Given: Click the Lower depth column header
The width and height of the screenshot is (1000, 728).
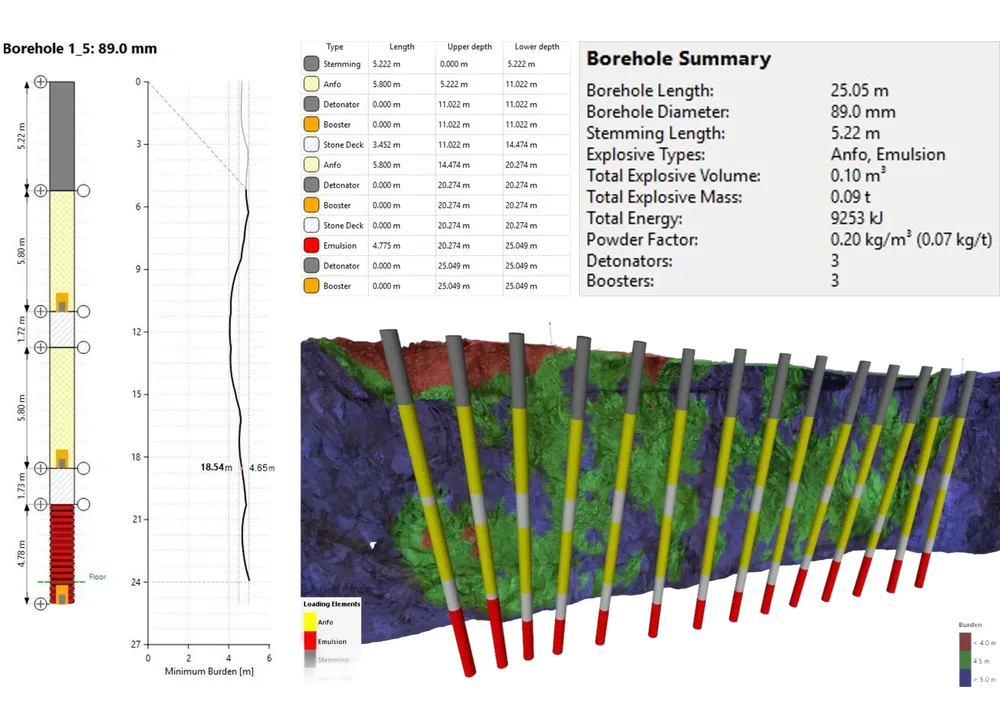Looking at the screenshot, I should pyautogui.click(x=537, y=47).
